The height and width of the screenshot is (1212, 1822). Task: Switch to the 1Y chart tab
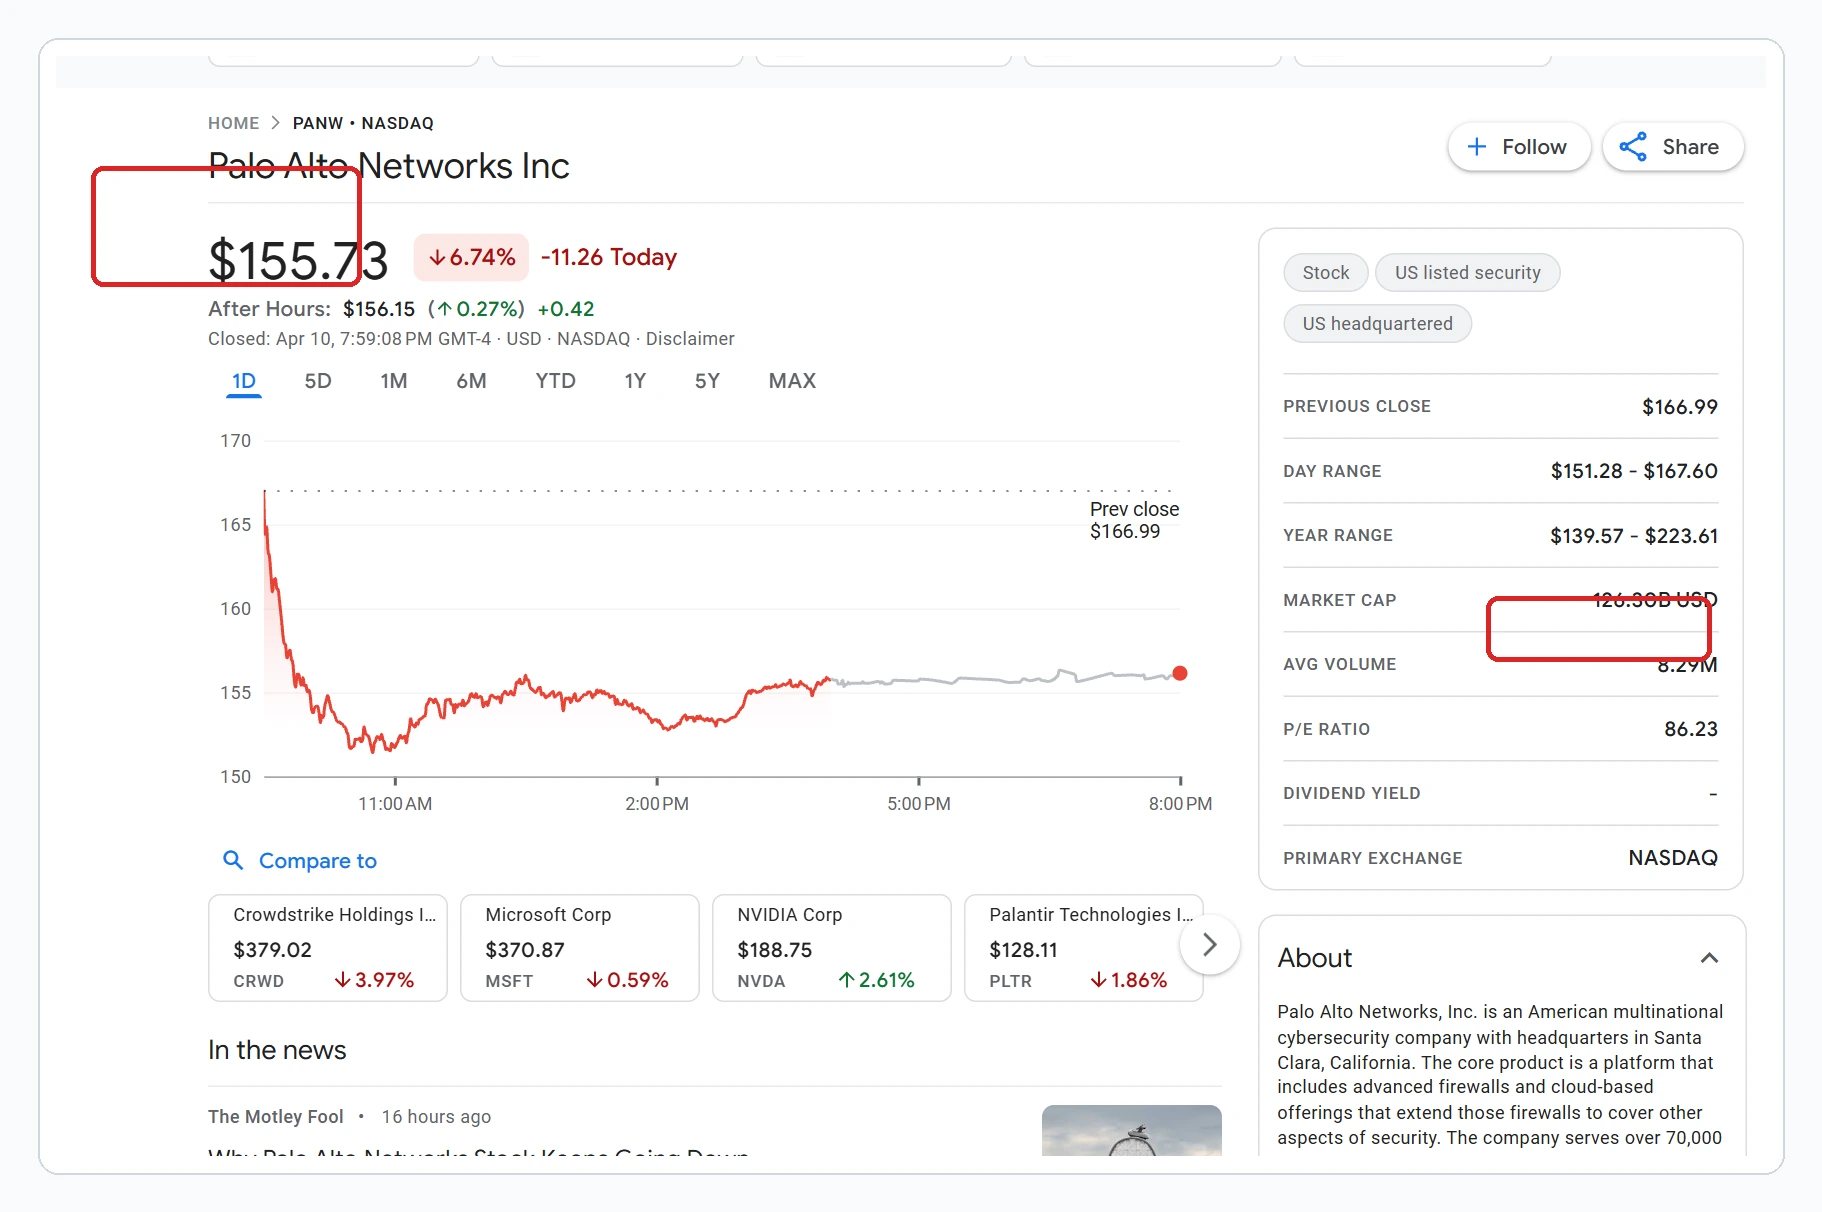(x=635, y=381)
